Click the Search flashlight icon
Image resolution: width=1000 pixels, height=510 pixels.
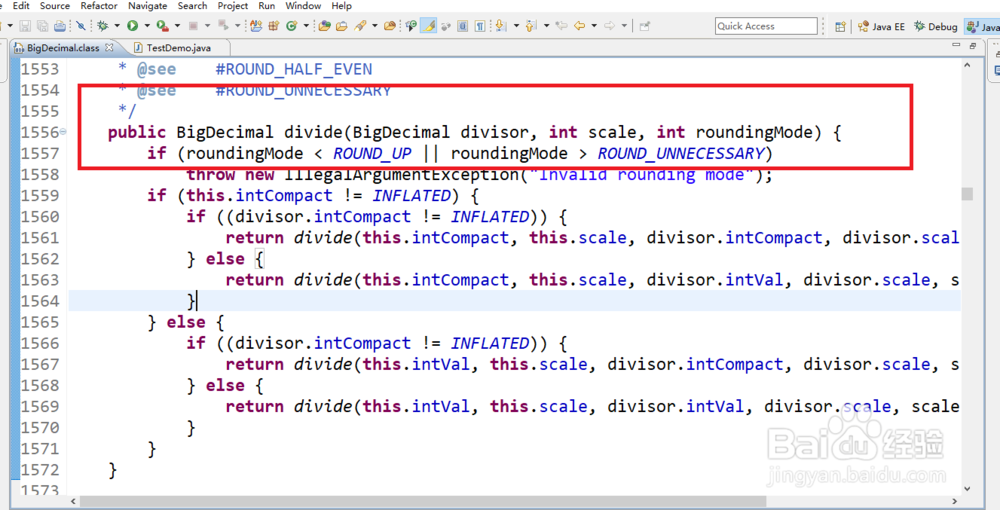click(360, 26)
